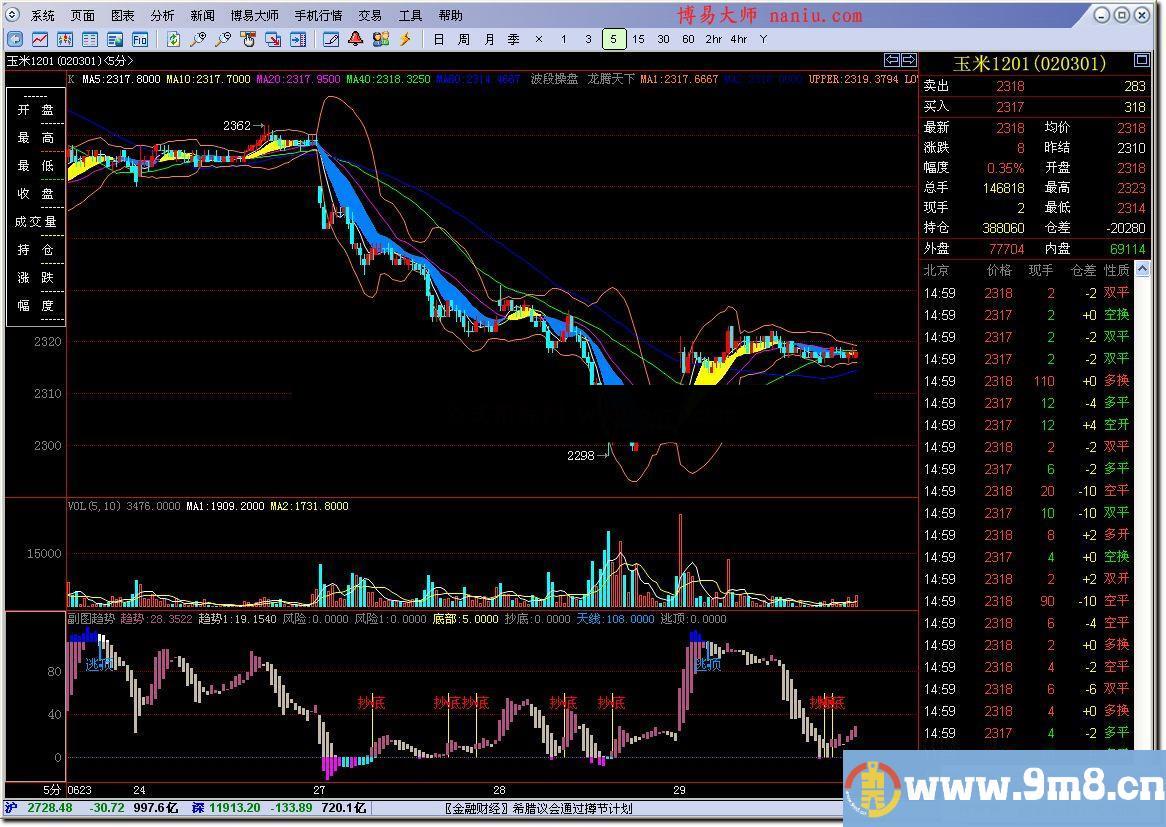Select the daily 日 period button
Screen dimensions: 1166x827
(439, 39)
